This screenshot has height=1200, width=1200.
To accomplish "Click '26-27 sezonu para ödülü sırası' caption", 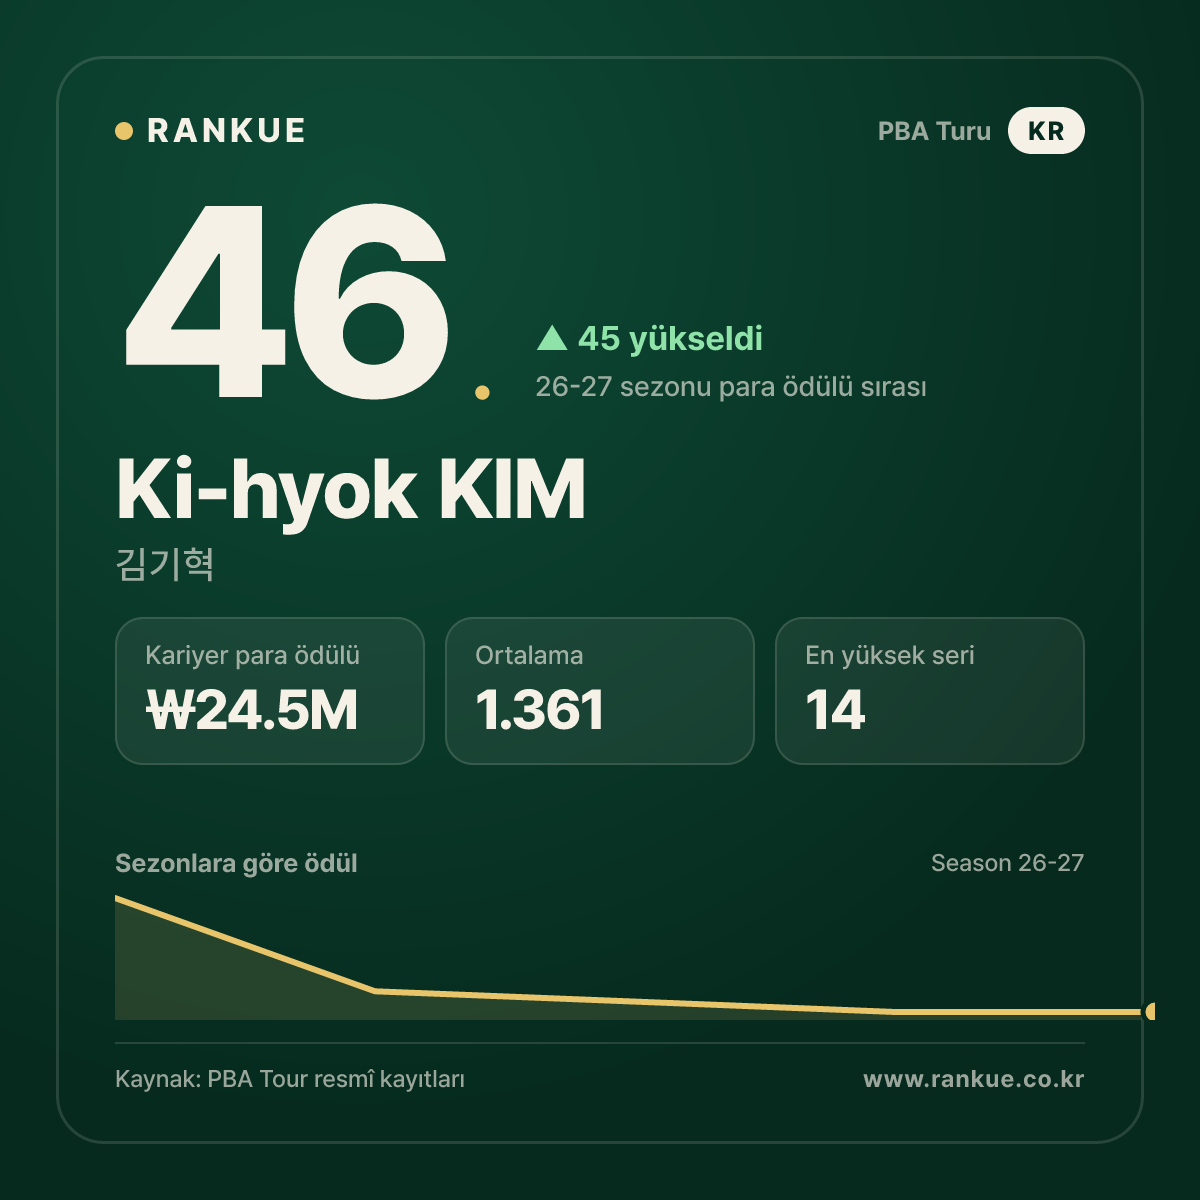I will coord(731,387).
